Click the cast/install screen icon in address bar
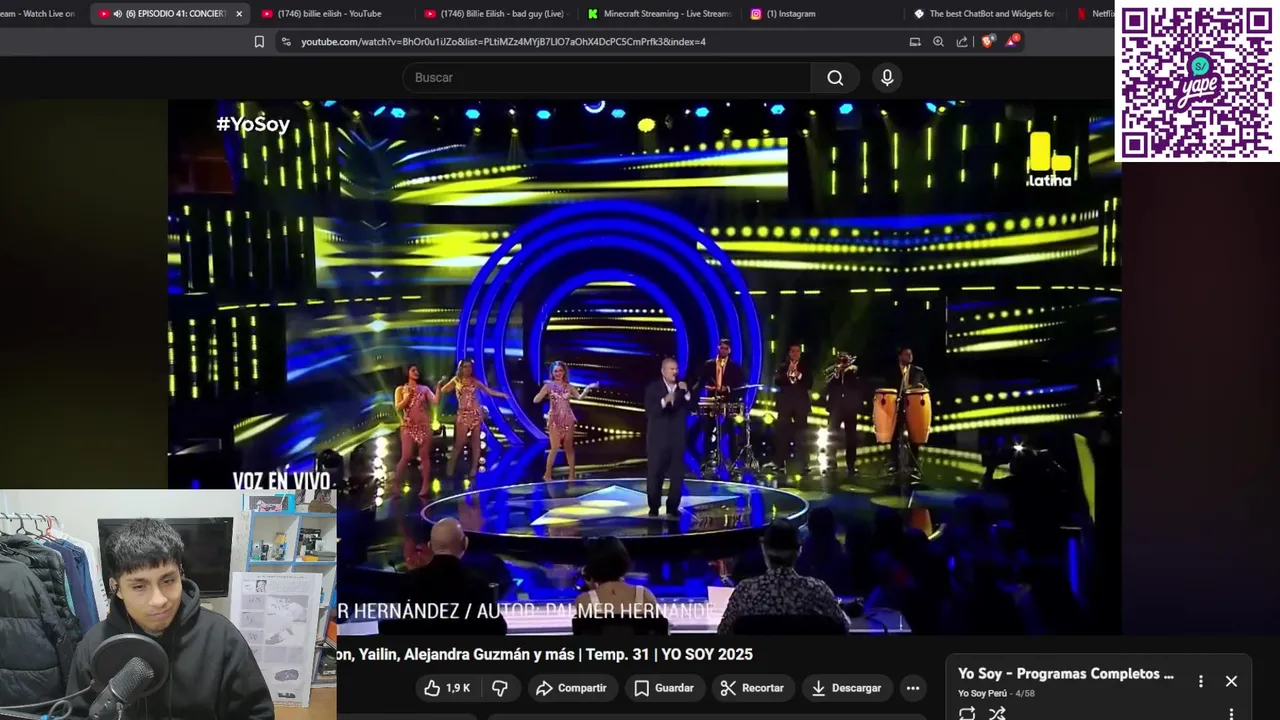The image size is (1280, 720). point(915,42)
